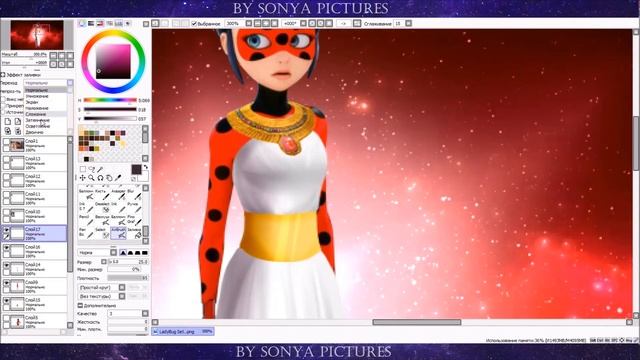
Task: Show layer Слой1 using its visibility box
Action: pyautogui.click(x=6, y=142)
